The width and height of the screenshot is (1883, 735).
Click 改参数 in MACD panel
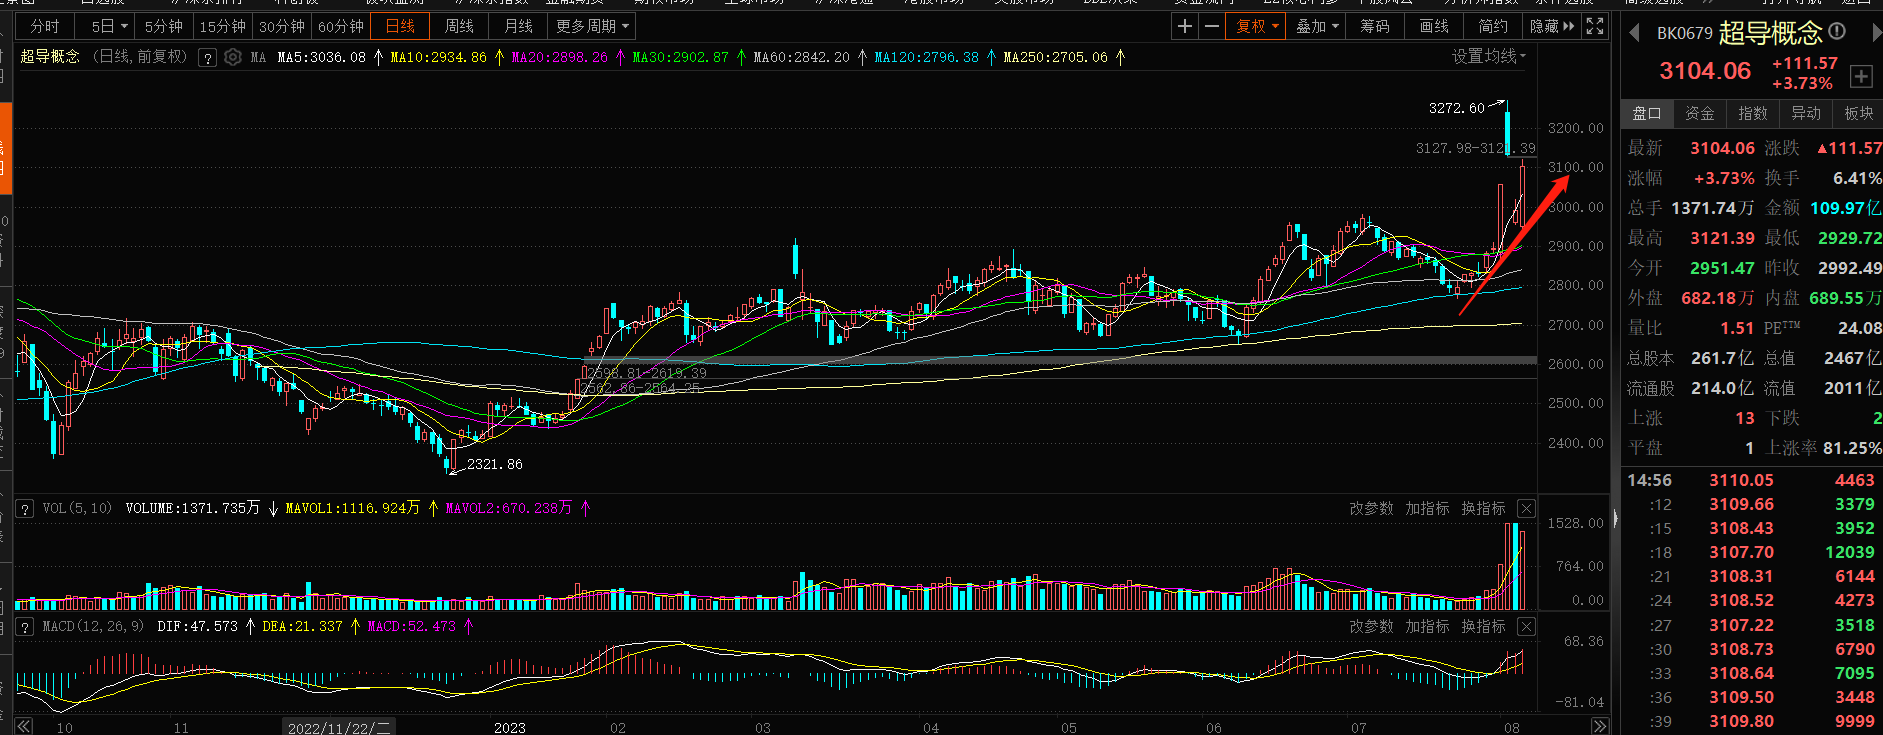pyautogui.click(x=1371, y=627)
